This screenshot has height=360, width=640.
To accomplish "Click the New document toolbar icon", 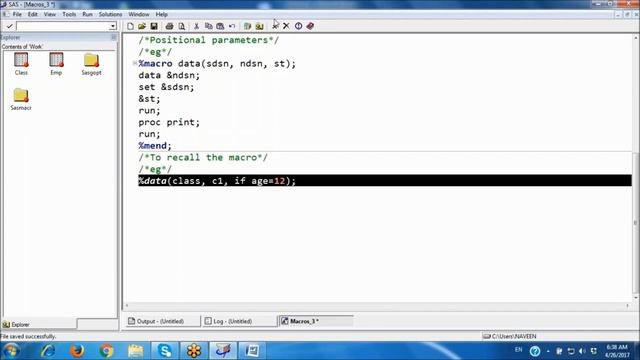I will 130,26.
